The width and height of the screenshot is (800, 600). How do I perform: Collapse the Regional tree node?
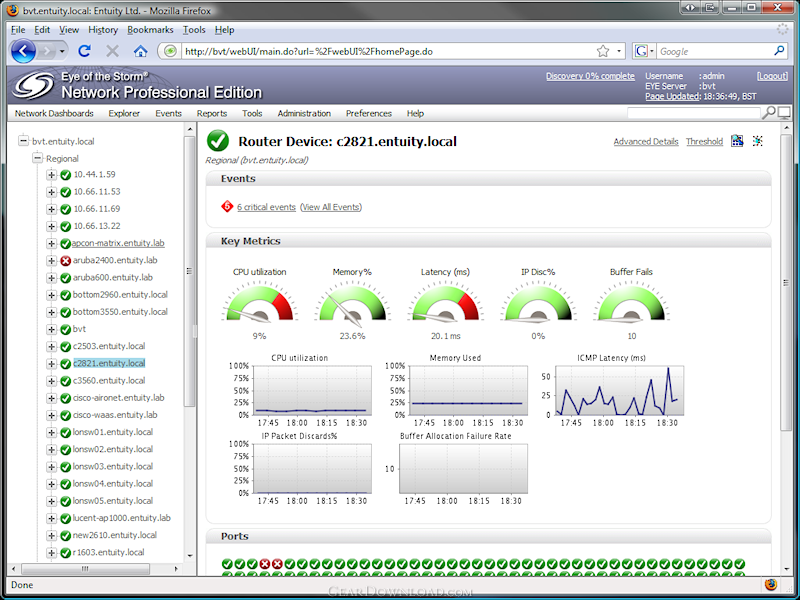point(37,158)
